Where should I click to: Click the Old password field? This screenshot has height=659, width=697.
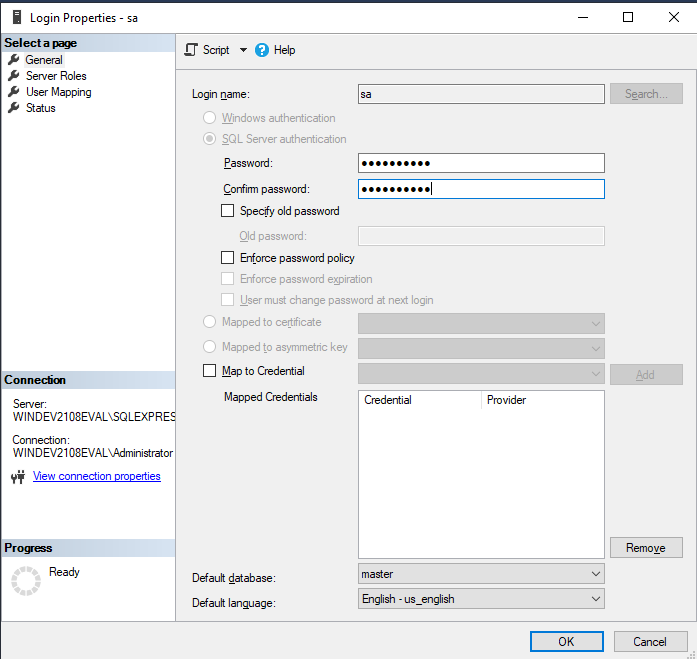coord(481,236)
